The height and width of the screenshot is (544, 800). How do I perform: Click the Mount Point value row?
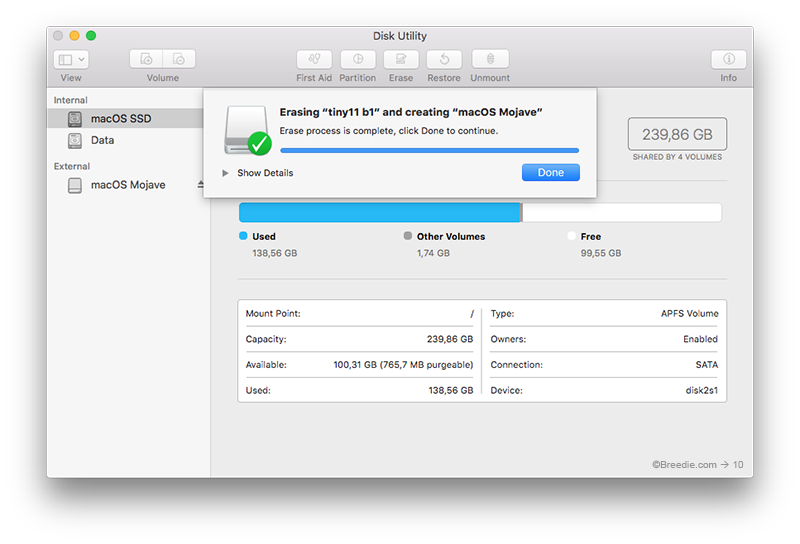pyautogui.click(x=359, y=313)
